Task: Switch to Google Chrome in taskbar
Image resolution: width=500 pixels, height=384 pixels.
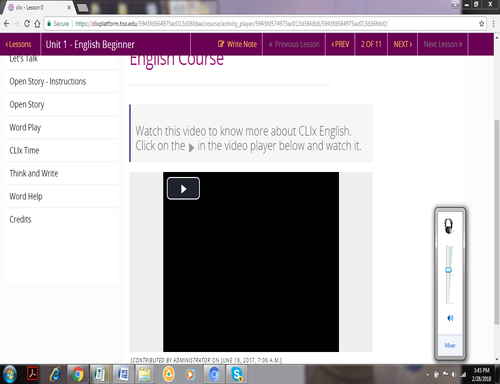Action: pos(78,374)
